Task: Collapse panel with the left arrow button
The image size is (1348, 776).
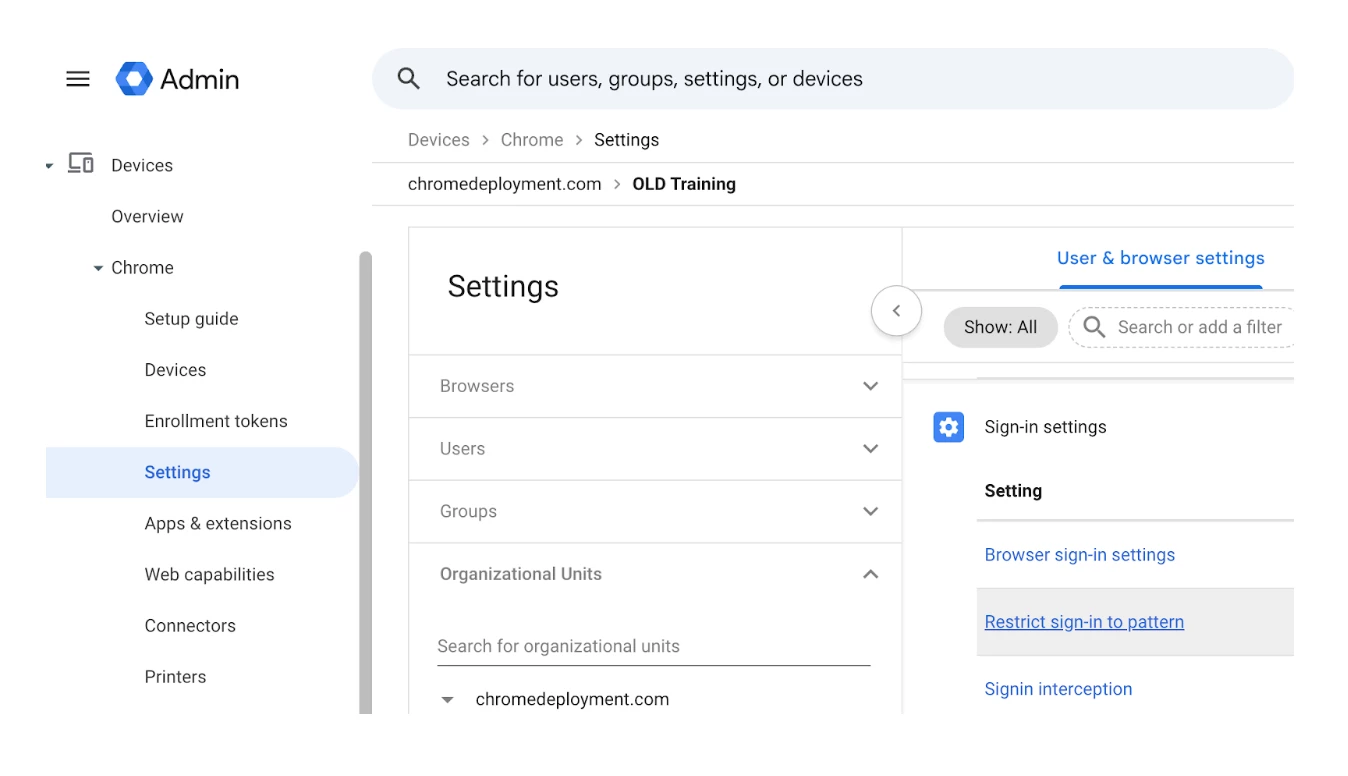Action: tap(896, 311)
